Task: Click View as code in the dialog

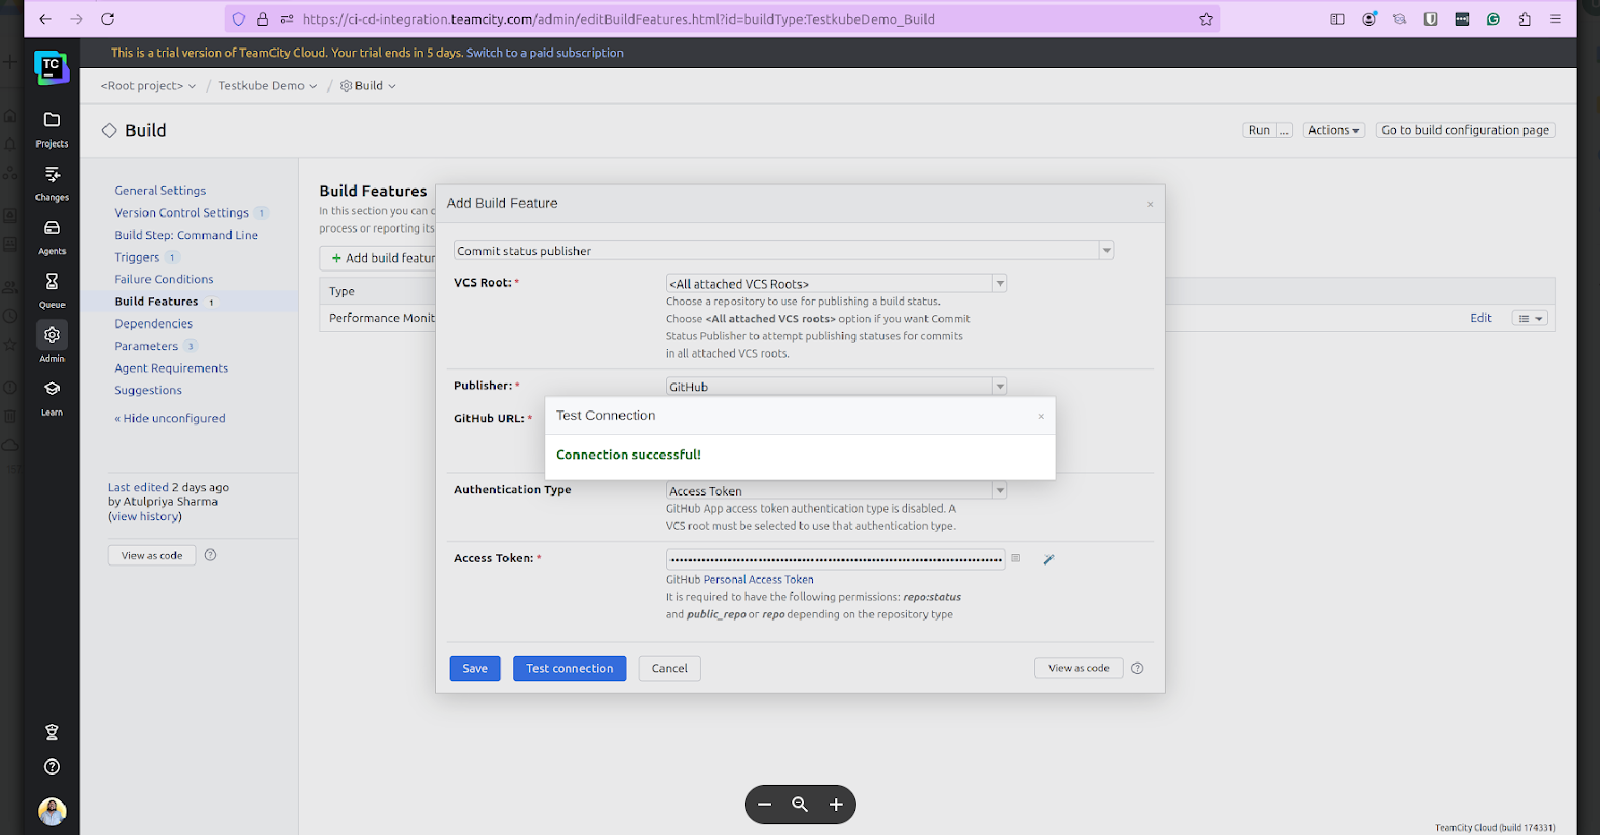Action: [1079, 668]
